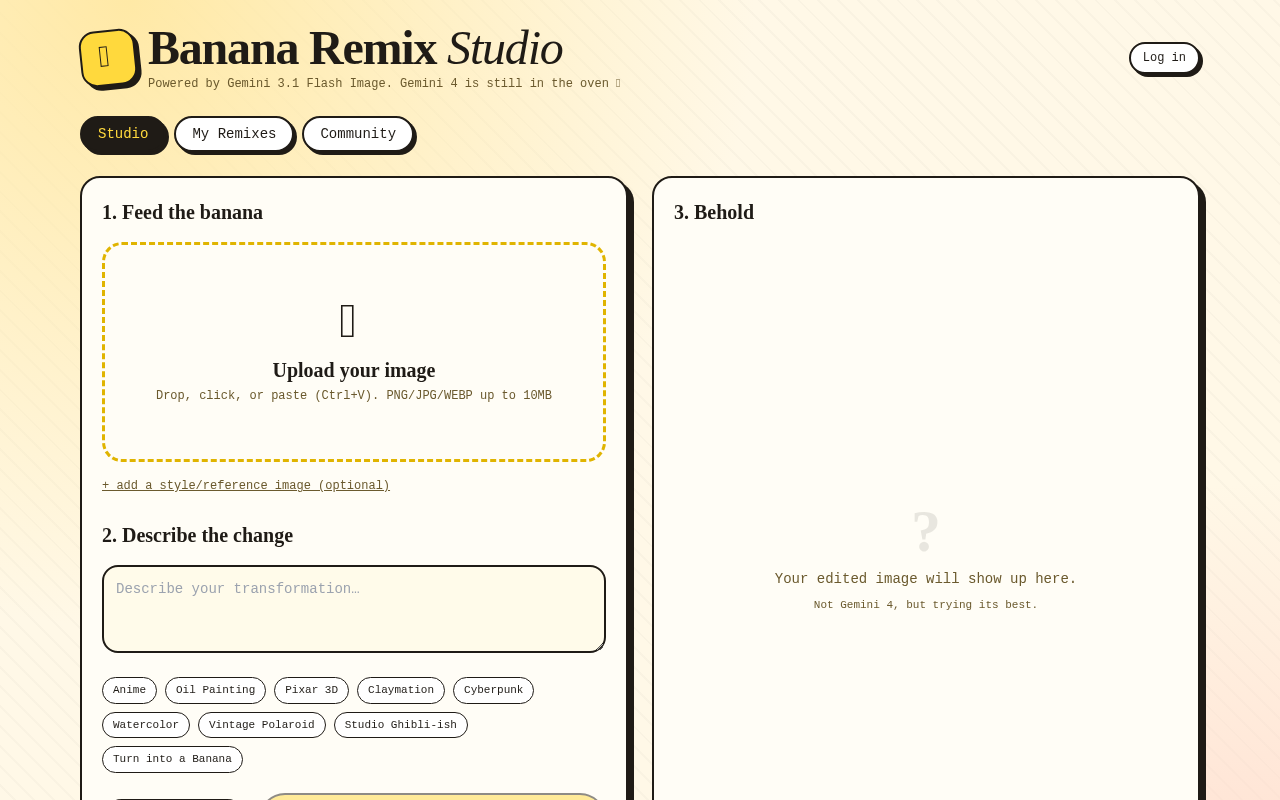
Task: Choose the Oil Painting style chip
Action: 215,690
